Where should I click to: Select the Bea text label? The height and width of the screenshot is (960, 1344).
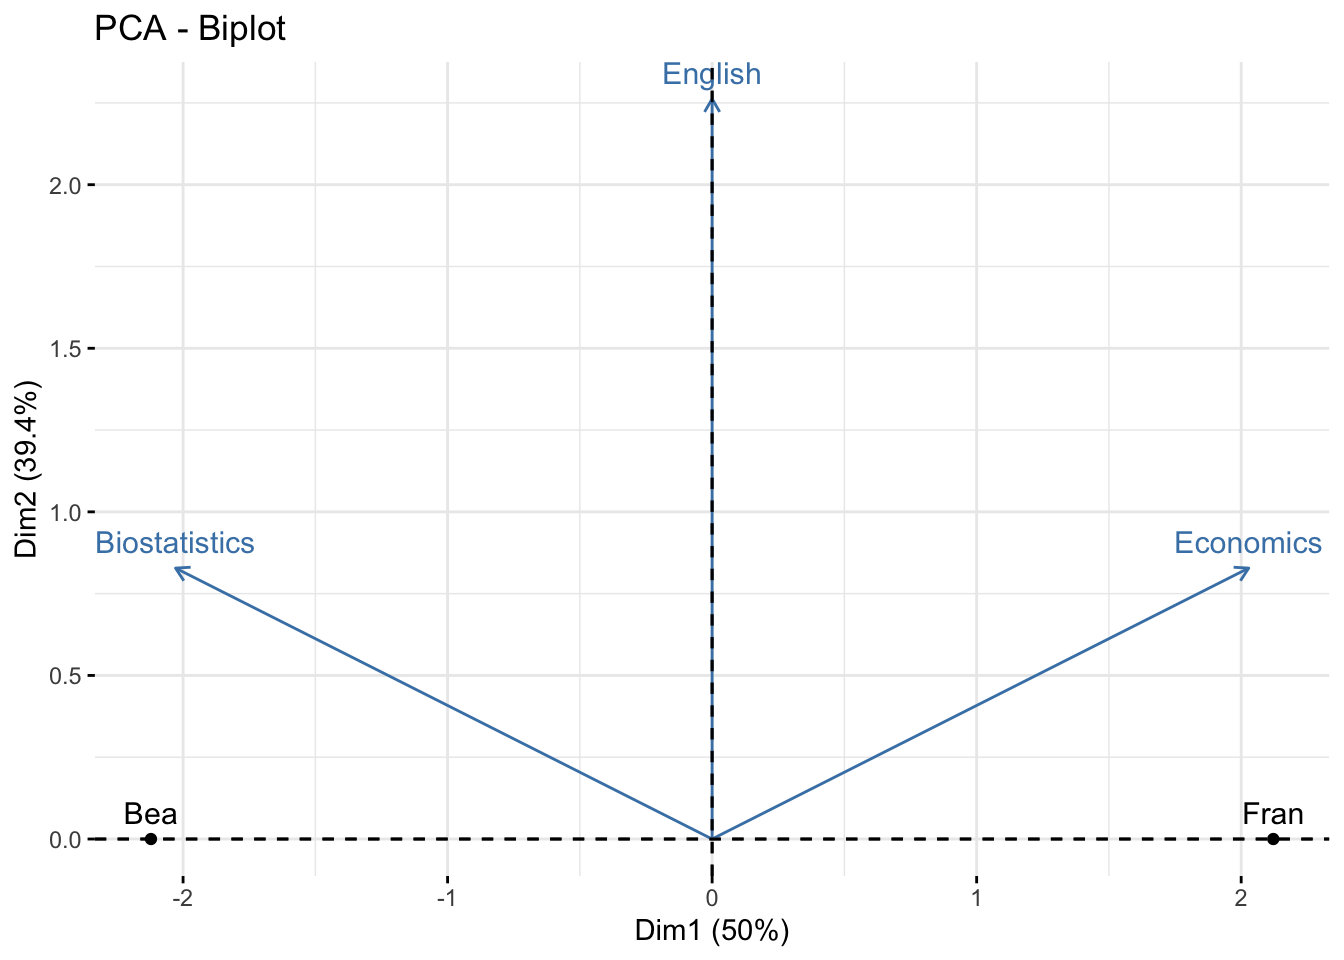(x=150, y=814)
